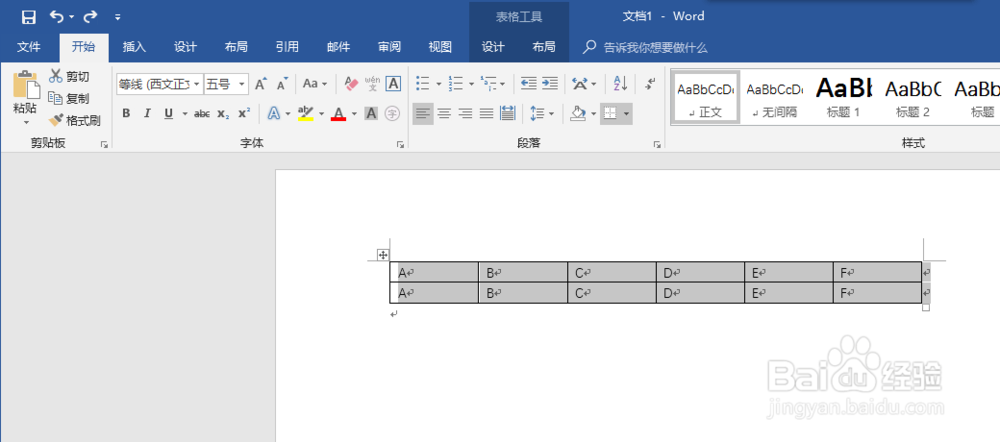Click the numbering list icon
The height and width of the screenshot is (442, 1000).
[456, 84]
